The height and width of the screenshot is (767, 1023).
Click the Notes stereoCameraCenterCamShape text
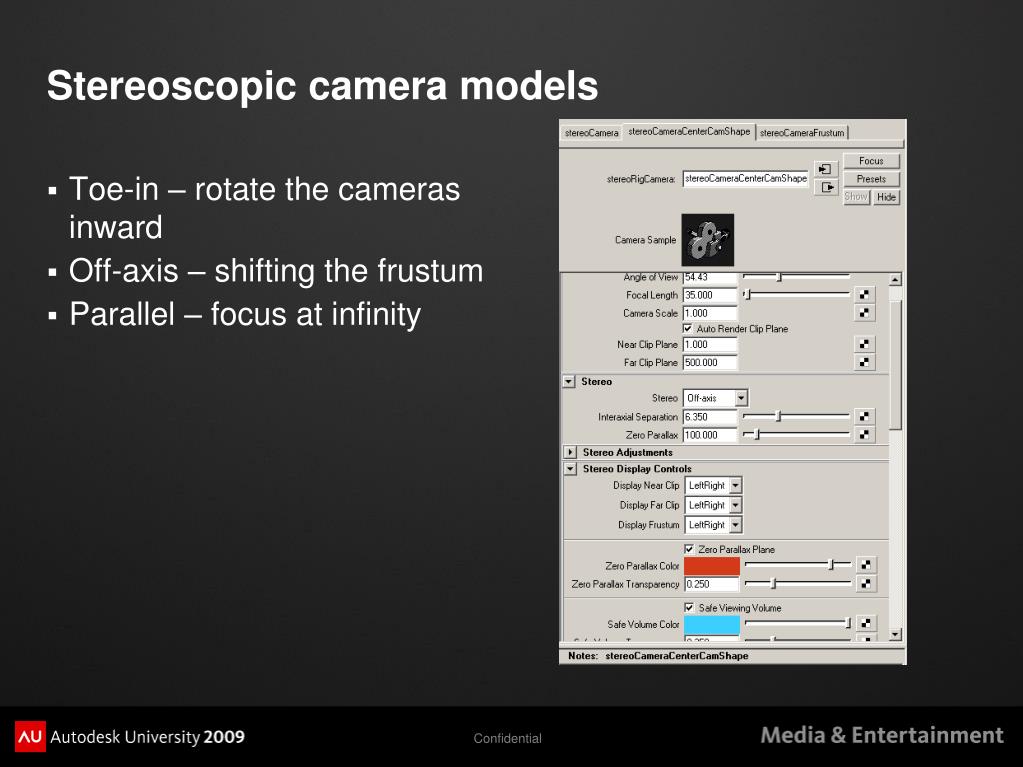[658, 656]
